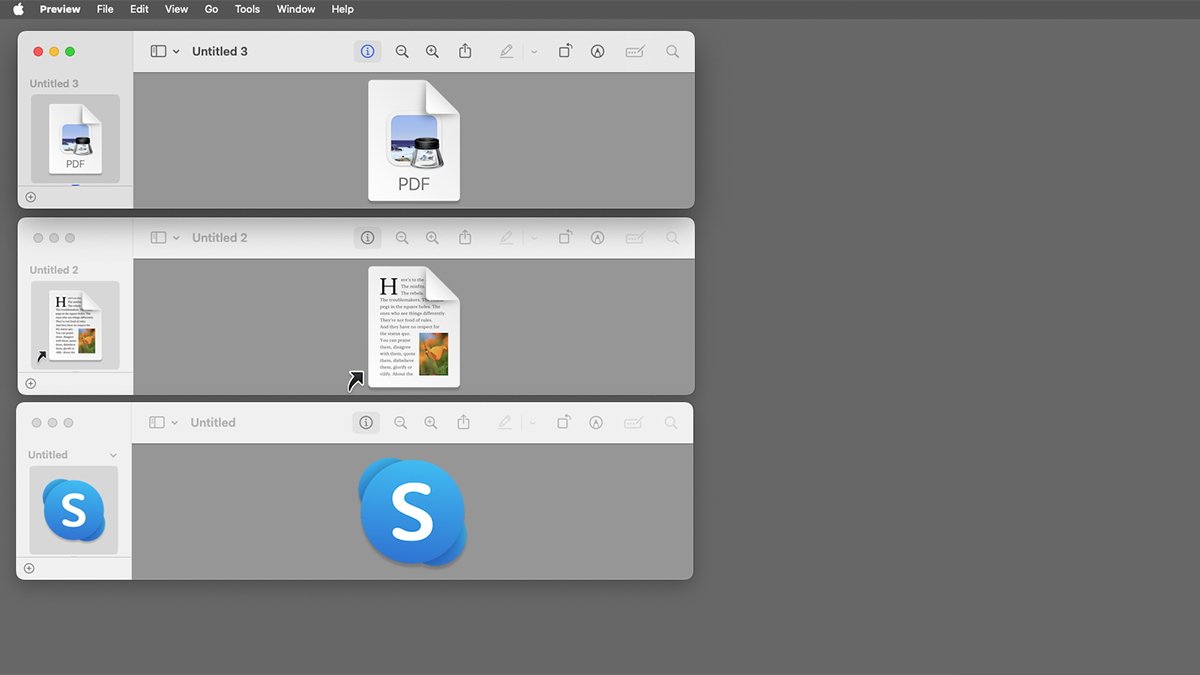Open the Help menu
Viewport: 1200px width, 675px height.
pos(342,9)
